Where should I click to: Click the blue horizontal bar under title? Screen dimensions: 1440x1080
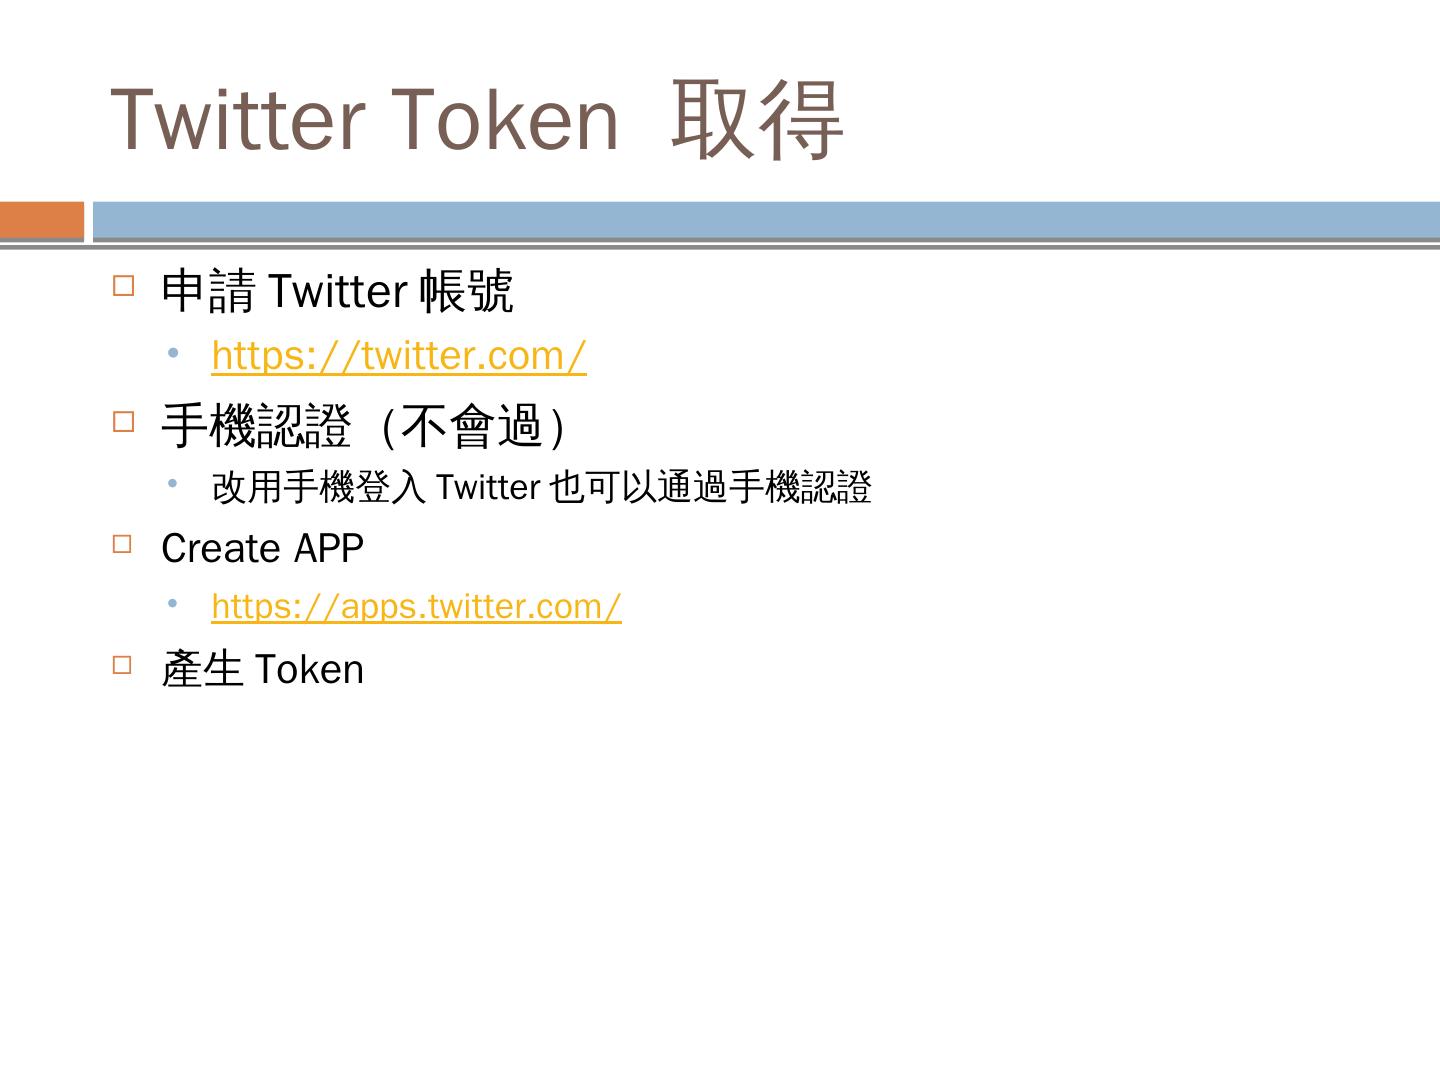(x=766, y=220)
